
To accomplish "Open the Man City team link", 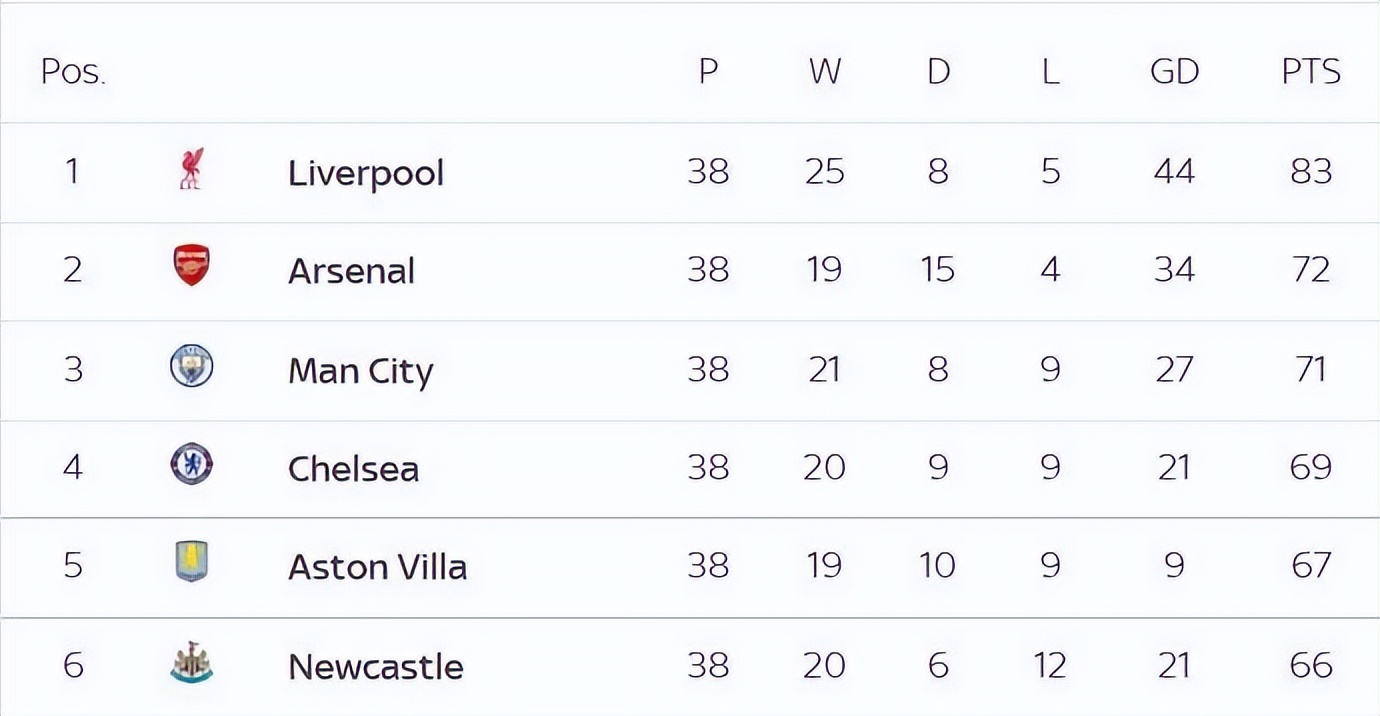I will coord(360,372).
